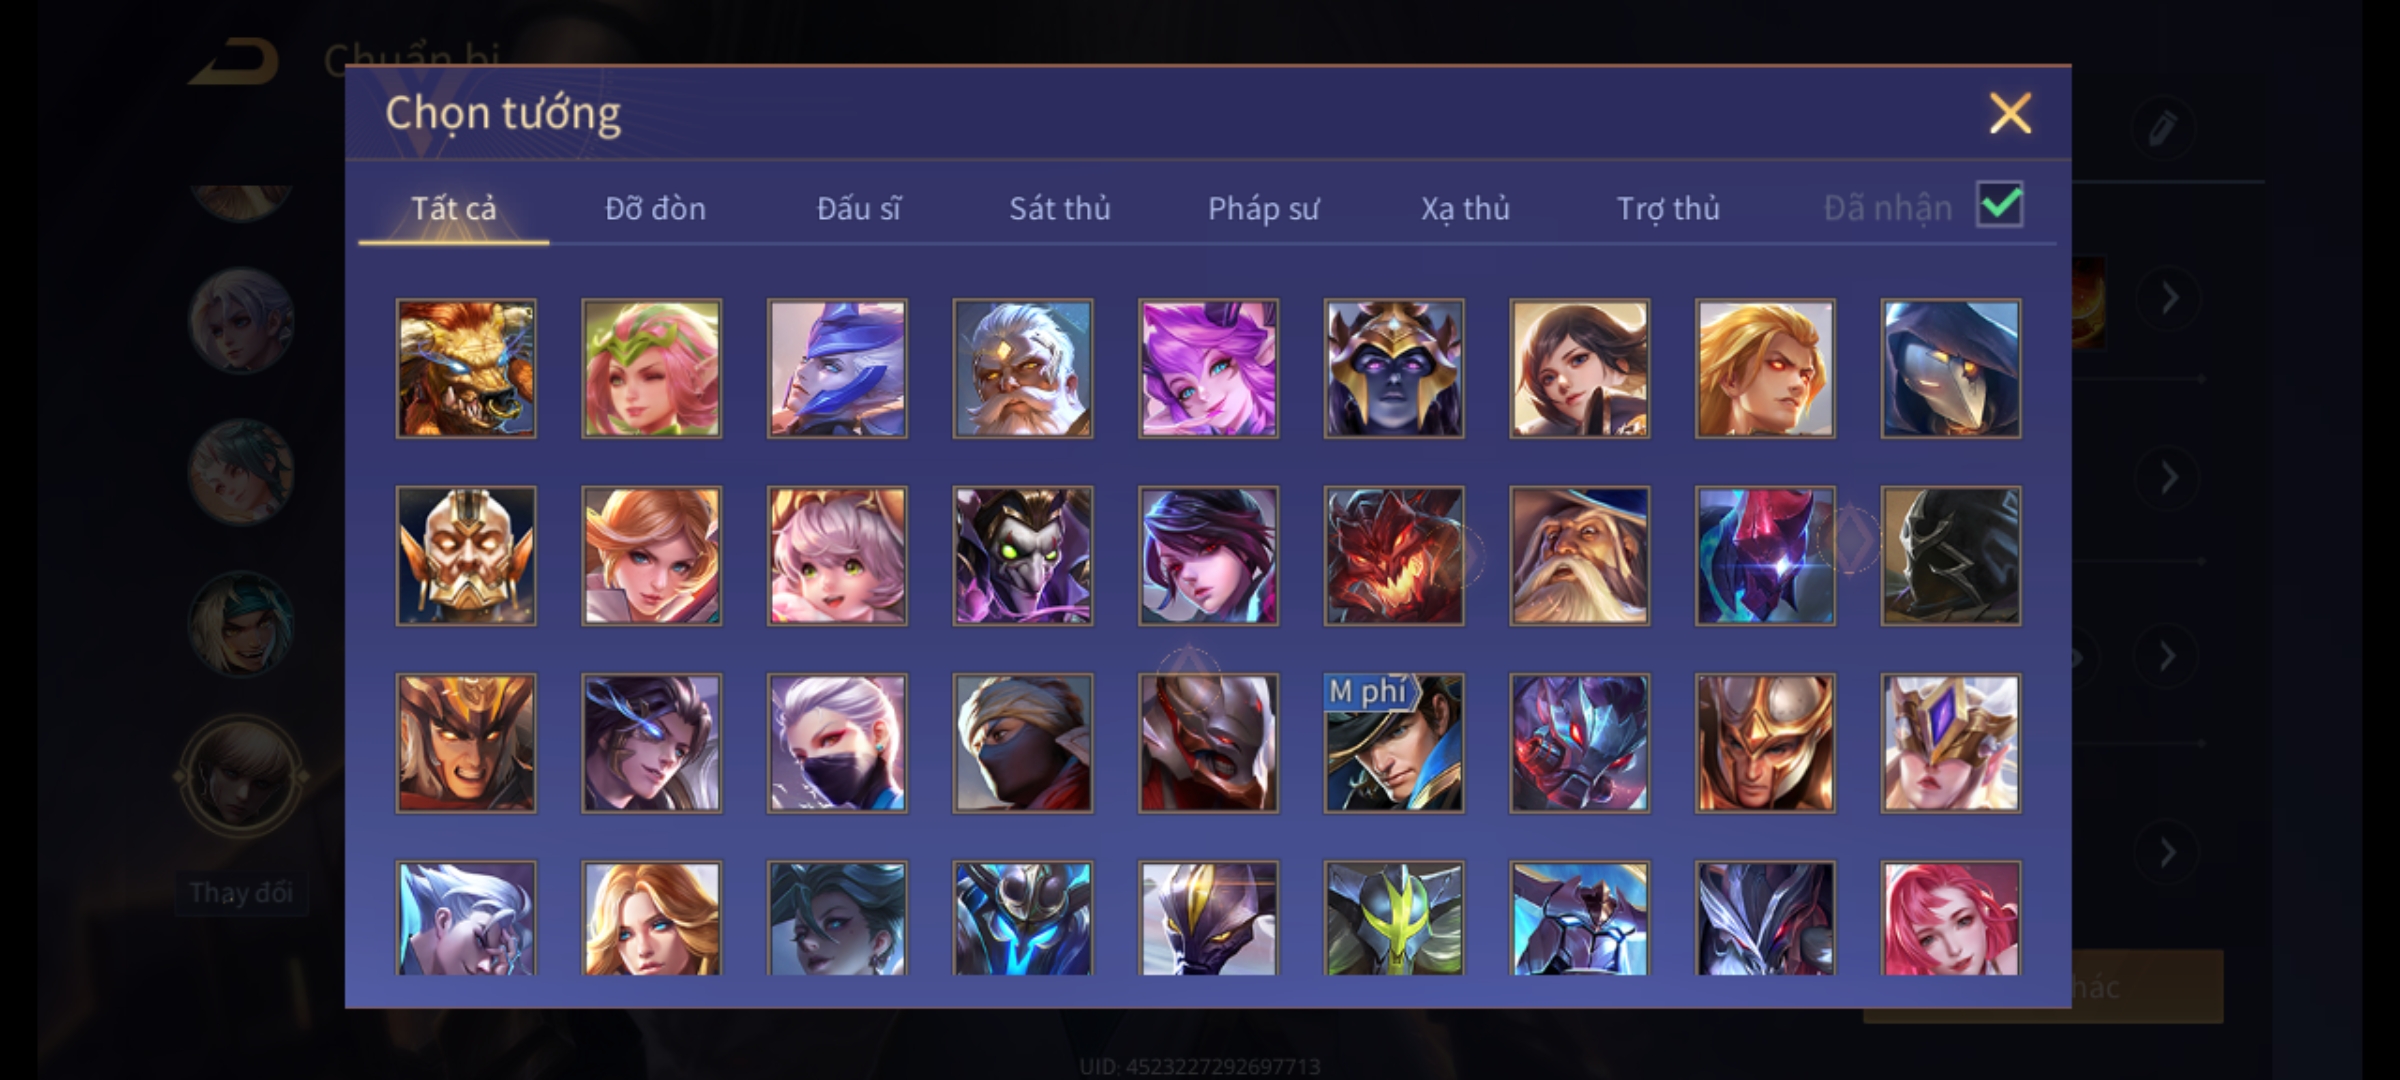2400x1080 pixels.
Task: Close the 'Chọn tướng' dialog
Action: pyautogui.click(x=2010, y=113)
